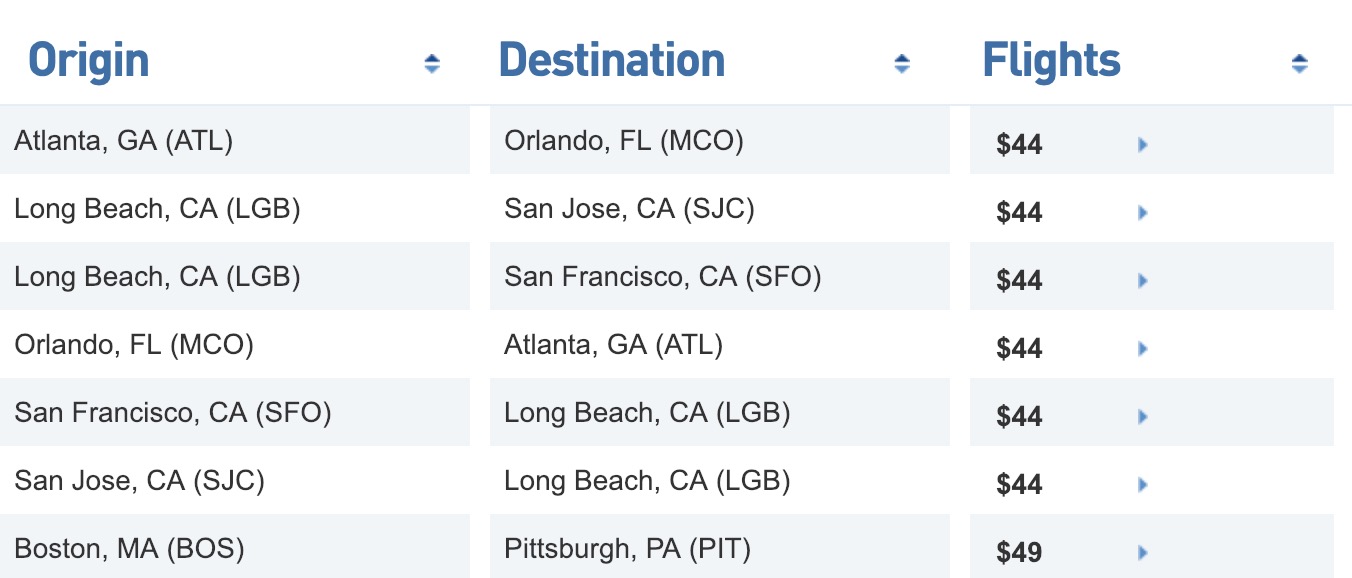Screen dimensions: 1352x578
Task: Click origin cell Boston, MA (BOS)
Action: click(129, 548)
